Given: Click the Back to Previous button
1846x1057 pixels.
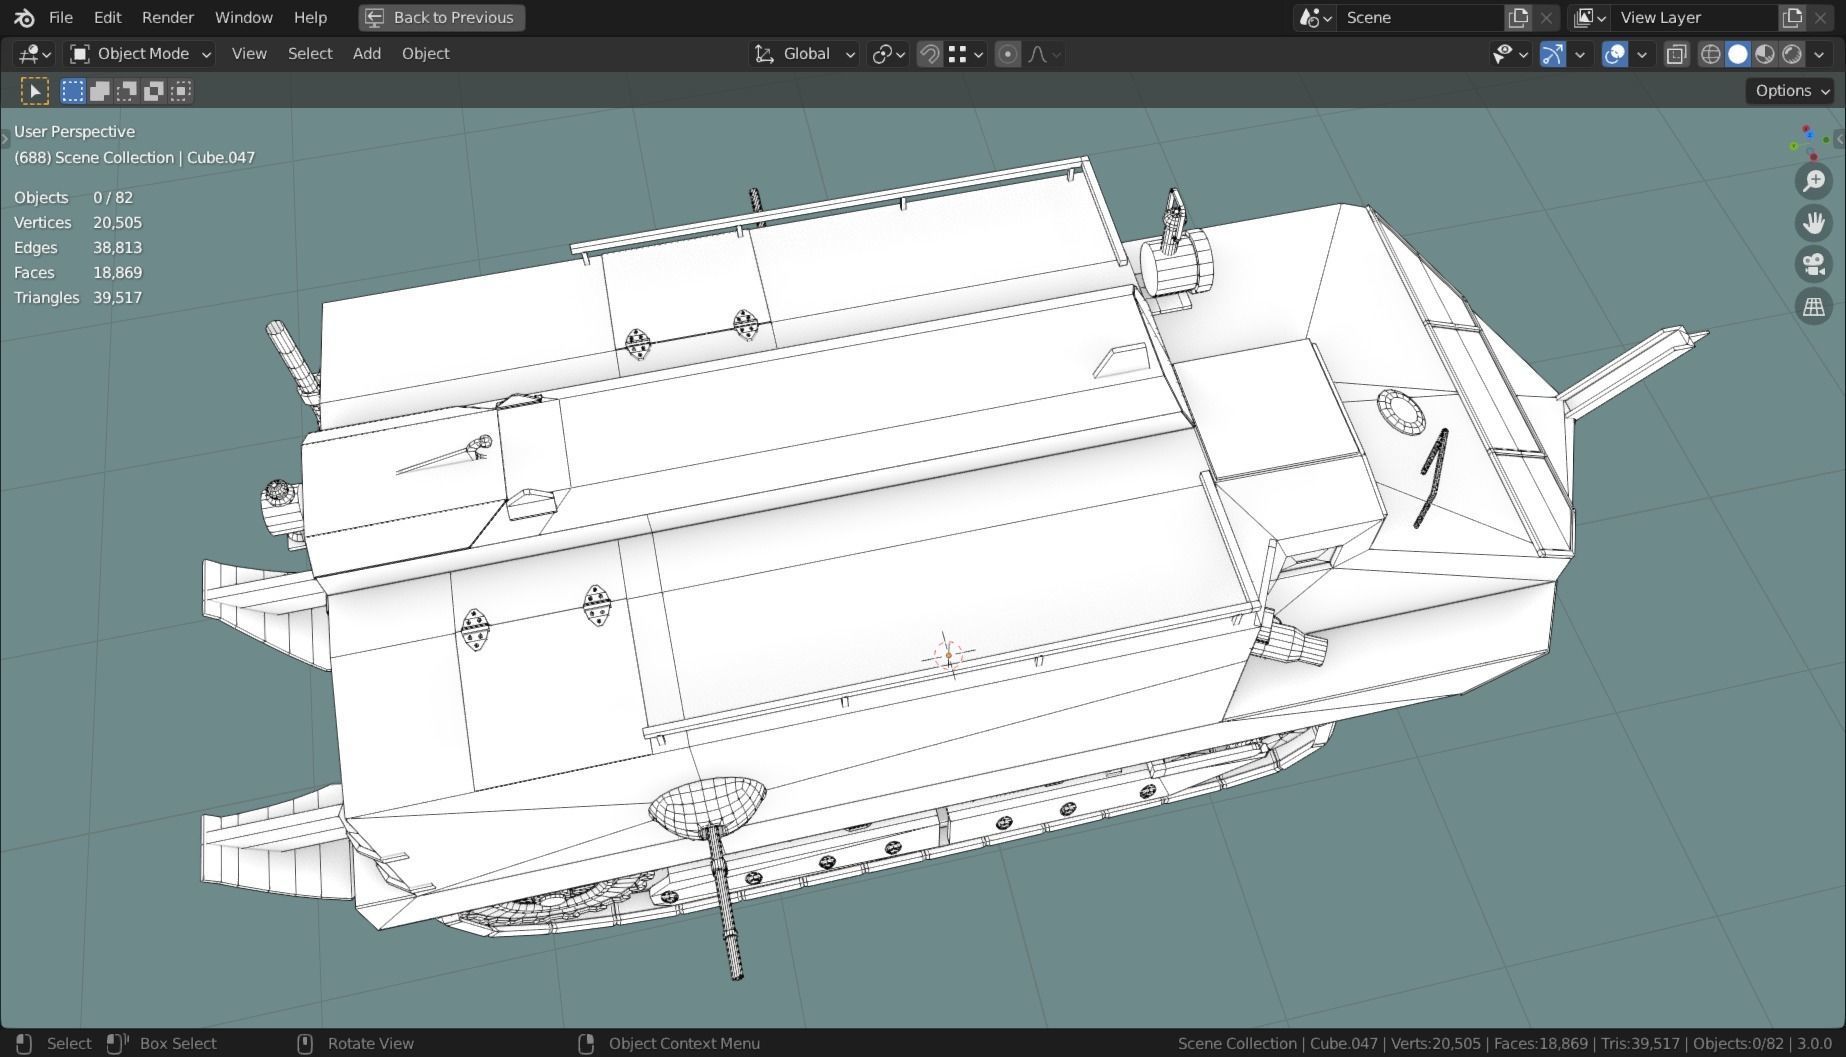Looking at the screenshot, I should [441, 17].
